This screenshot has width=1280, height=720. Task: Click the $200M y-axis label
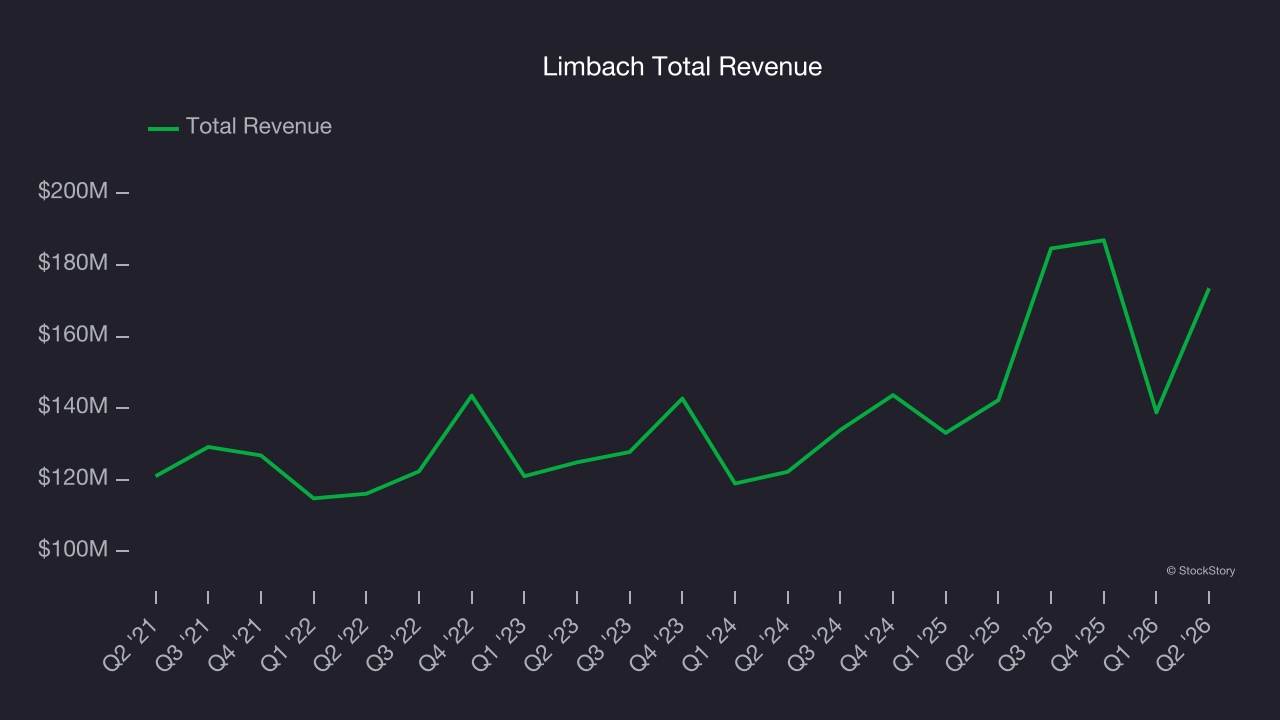(73, 191)
